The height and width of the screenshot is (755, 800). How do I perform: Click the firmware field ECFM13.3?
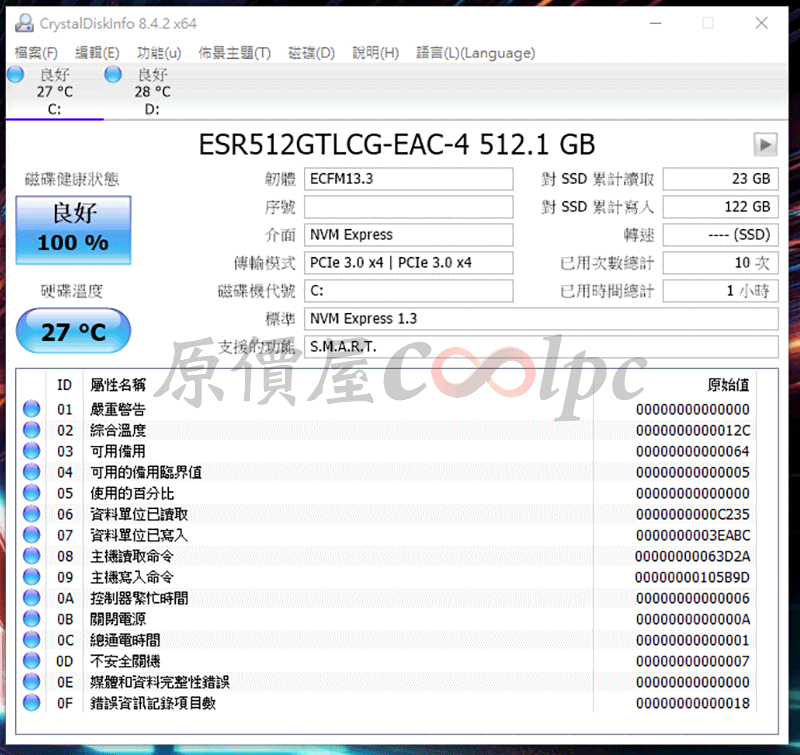click(409, 179)
